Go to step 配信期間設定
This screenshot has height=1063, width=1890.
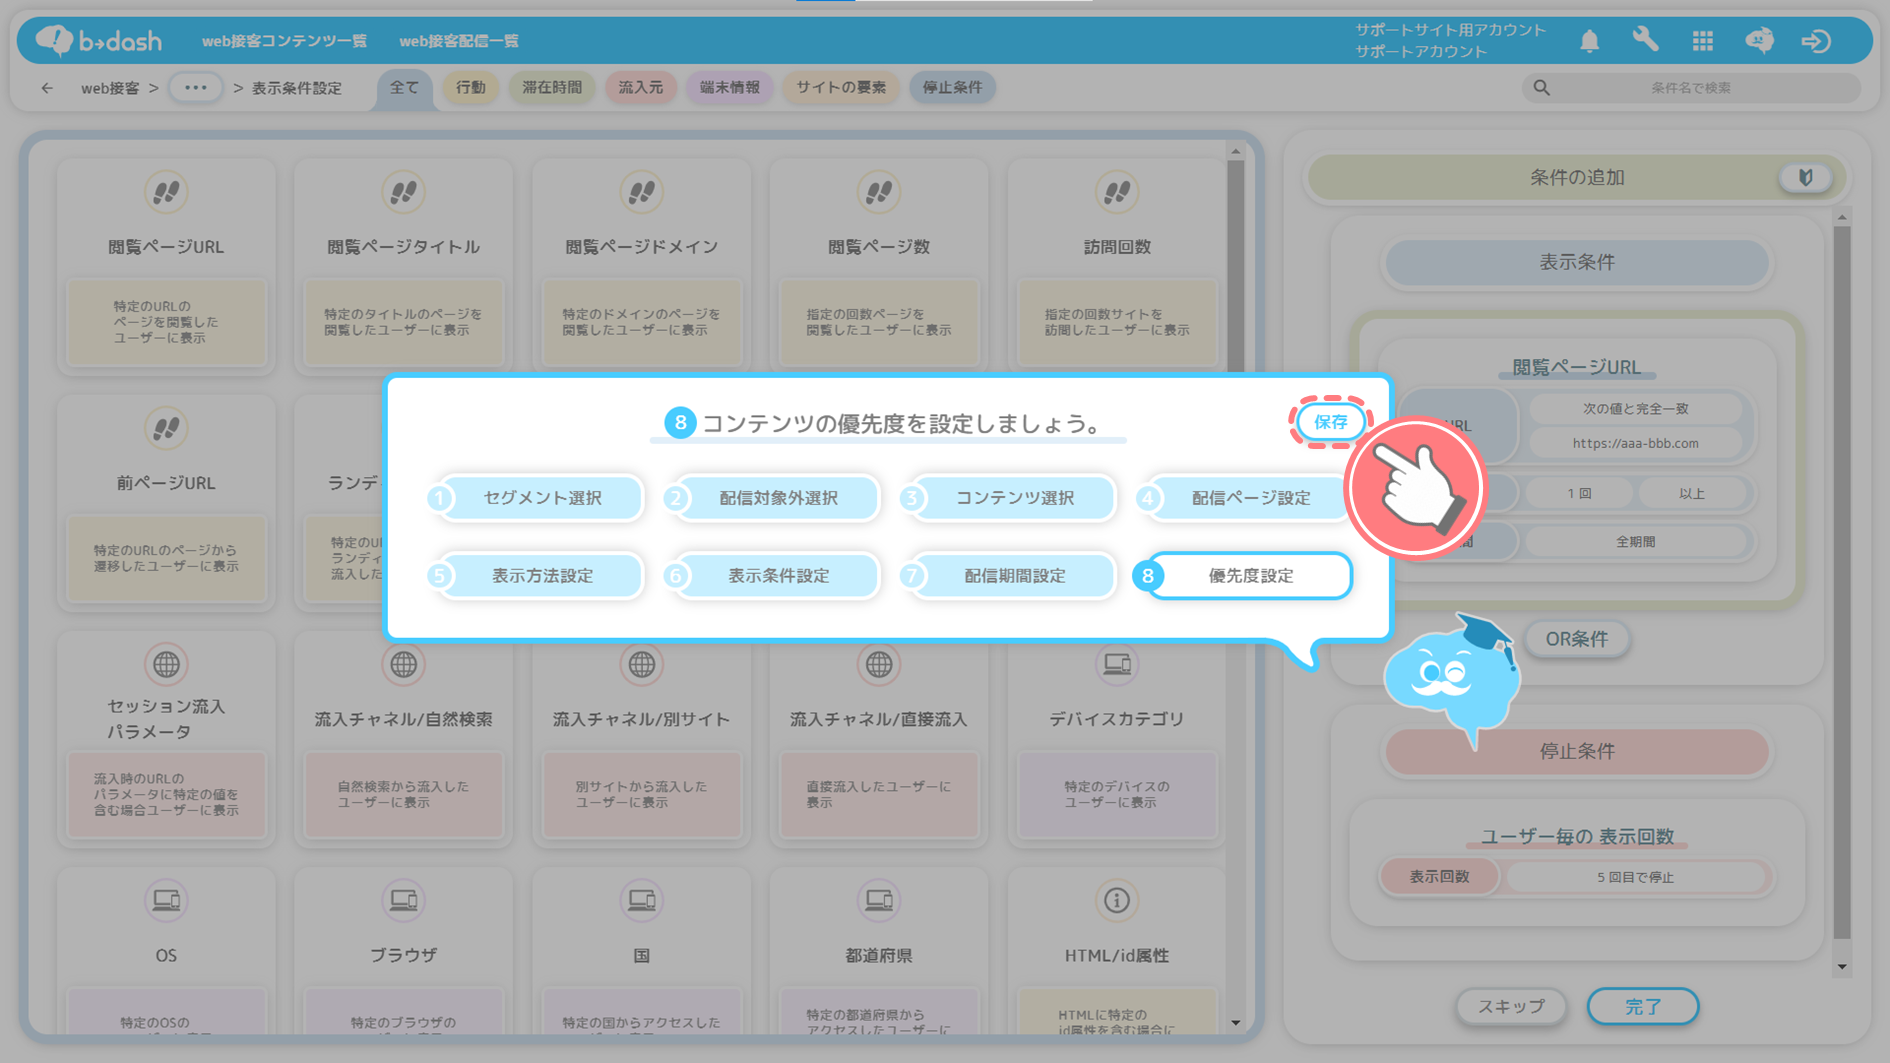[x=1014, y=576]
